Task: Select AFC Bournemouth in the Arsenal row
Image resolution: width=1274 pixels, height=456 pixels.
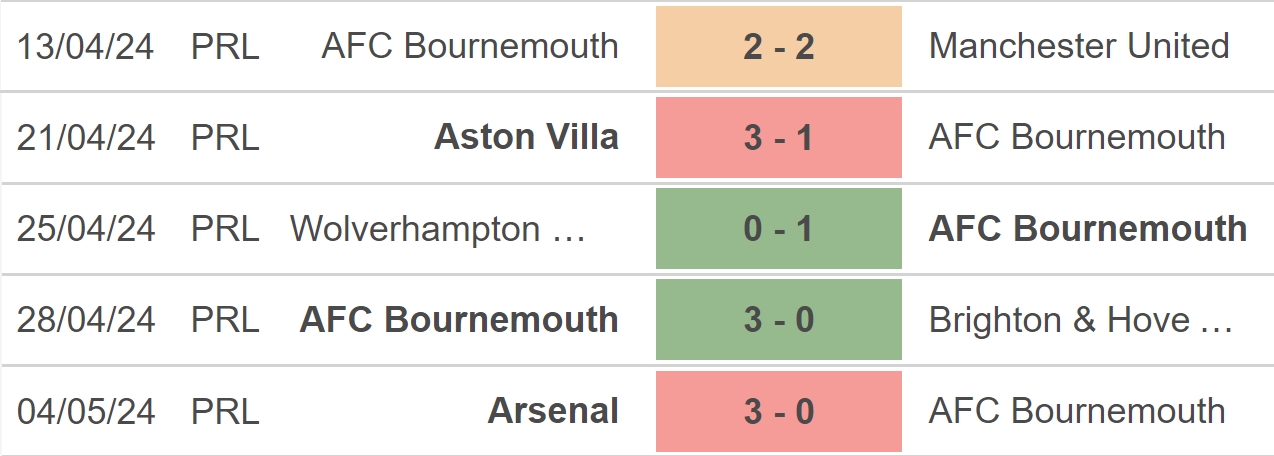Action: coord(1077,411)
